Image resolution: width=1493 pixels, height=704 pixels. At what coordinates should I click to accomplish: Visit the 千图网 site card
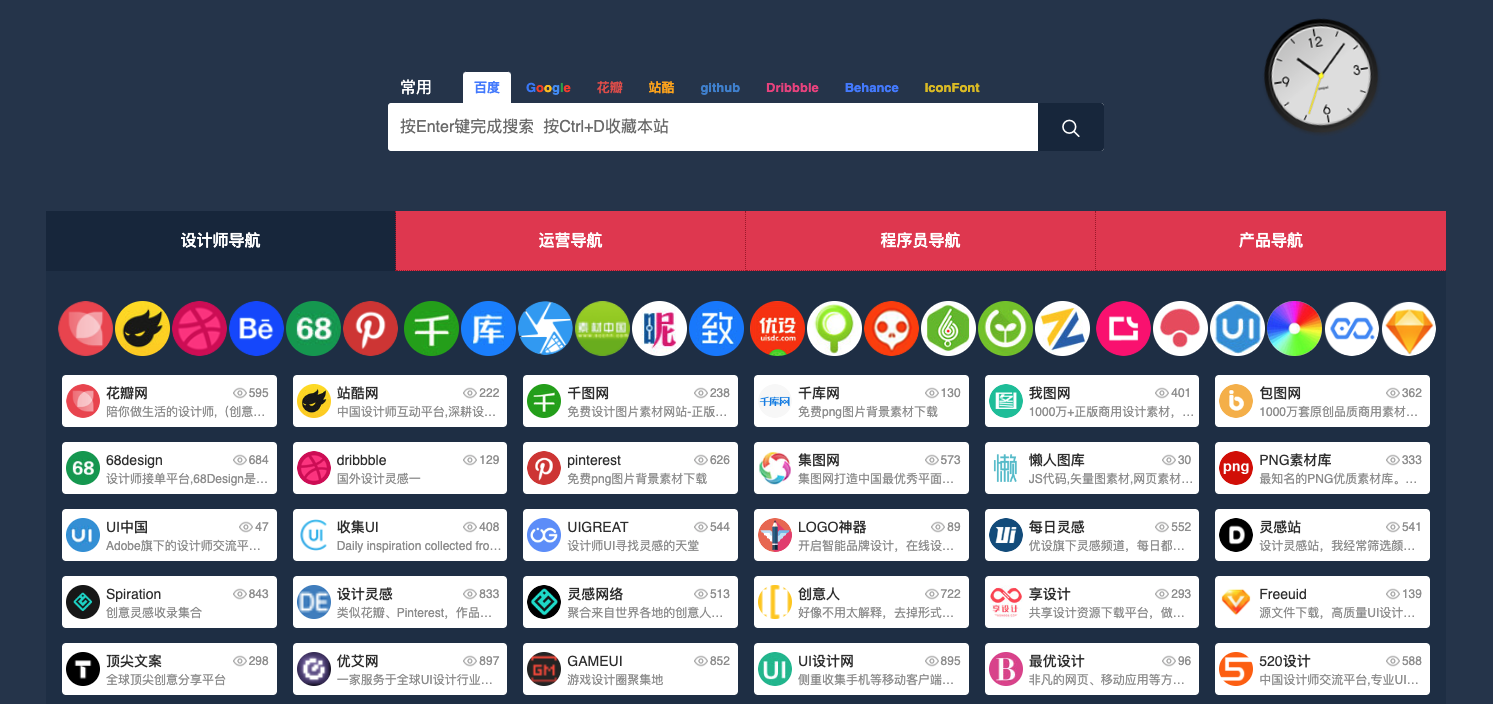point(630,401)
